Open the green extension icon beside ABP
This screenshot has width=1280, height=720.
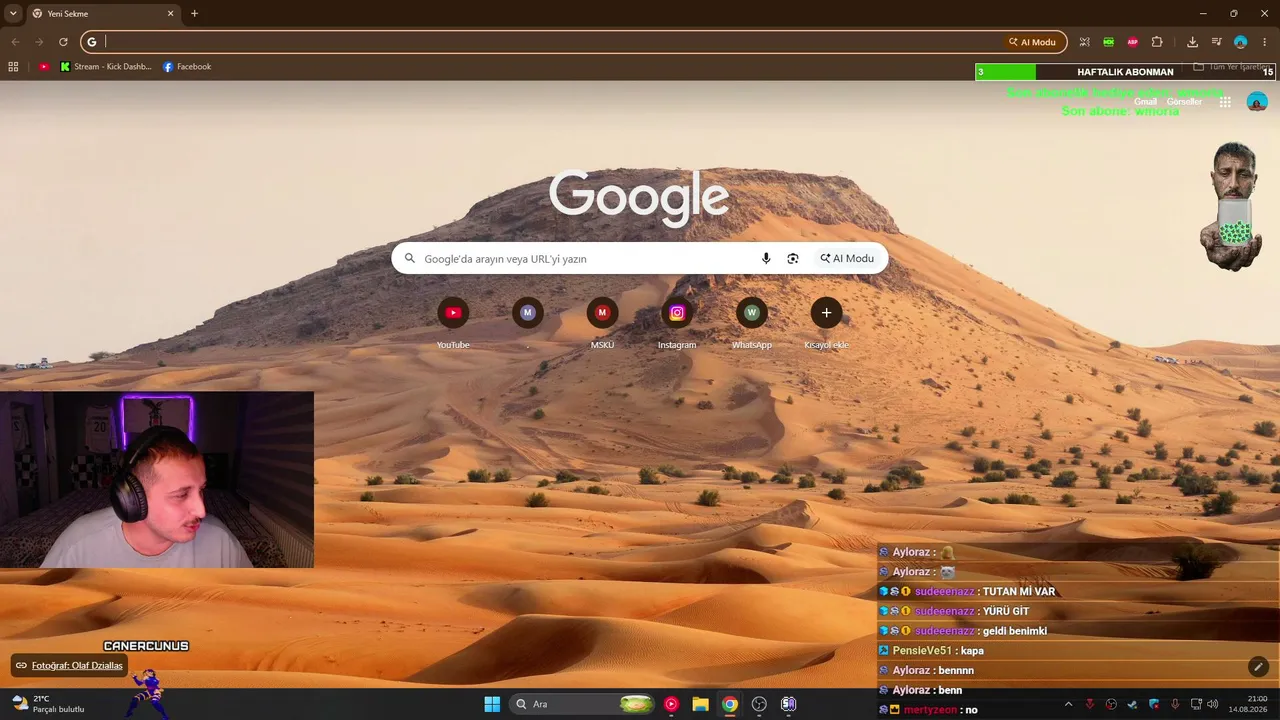[1109, 42]
